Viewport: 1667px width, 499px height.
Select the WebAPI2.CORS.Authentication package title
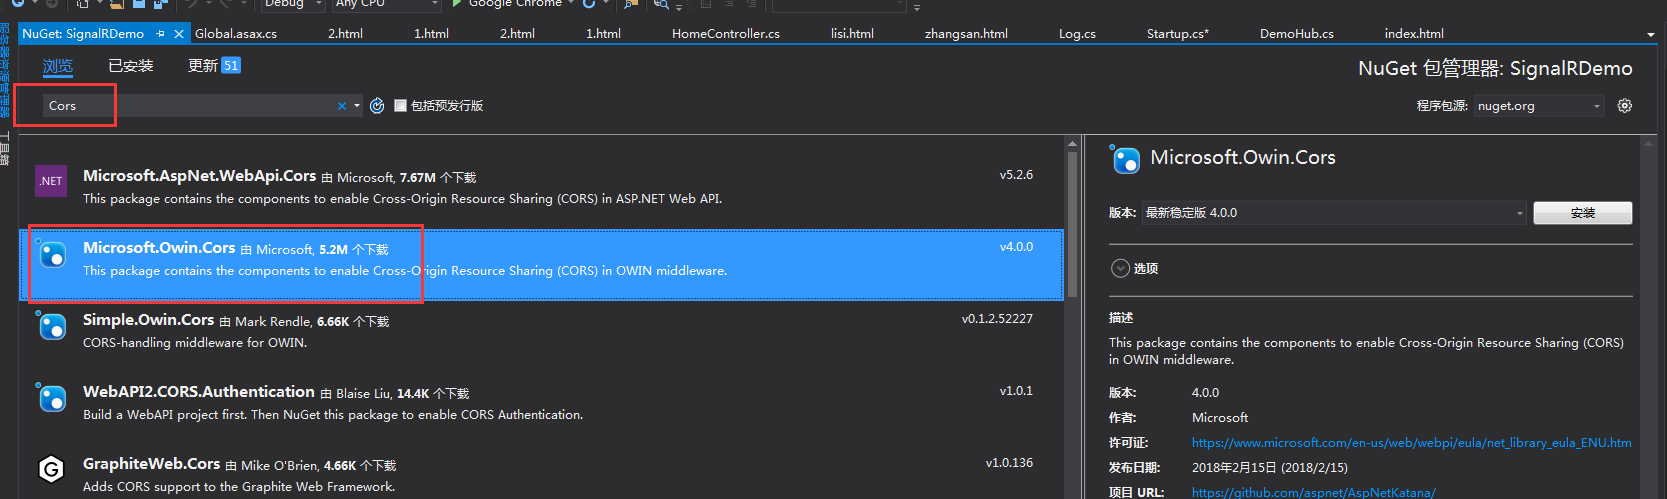pos(199,392)
